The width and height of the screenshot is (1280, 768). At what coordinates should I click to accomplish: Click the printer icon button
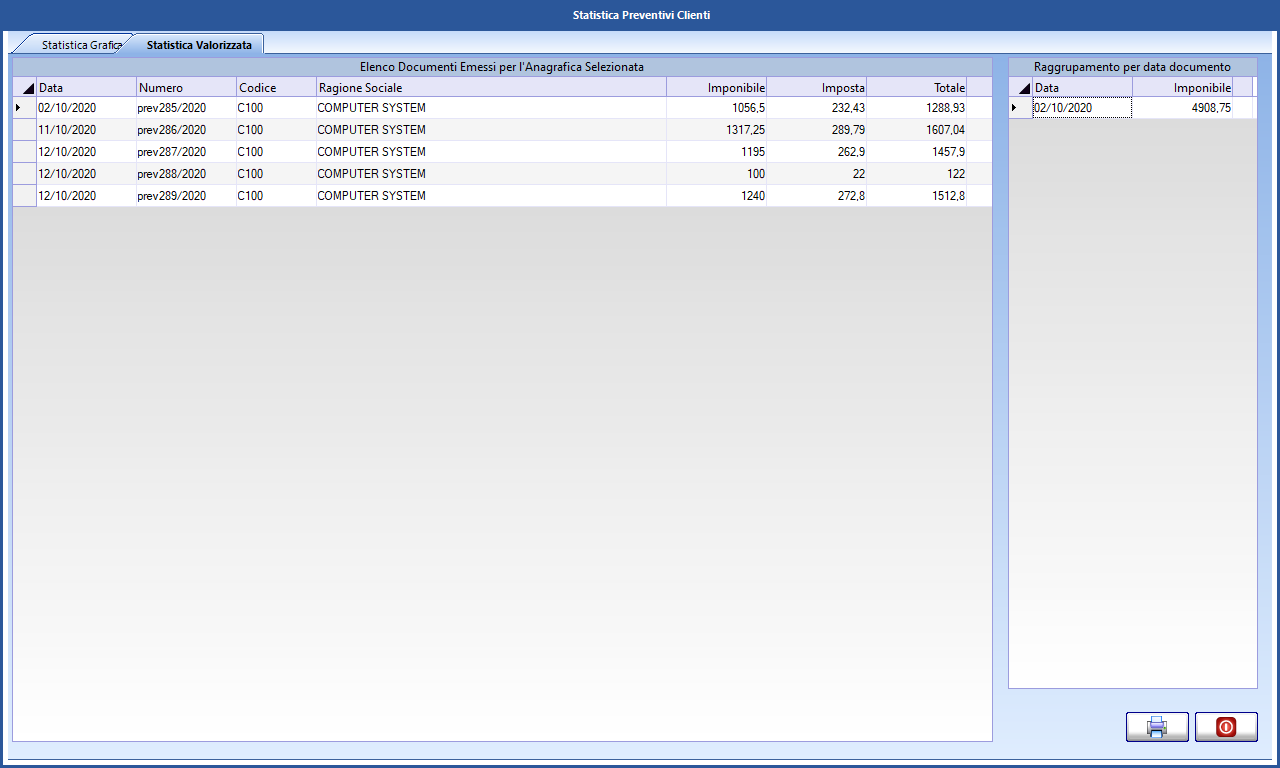pos(1157,727)
